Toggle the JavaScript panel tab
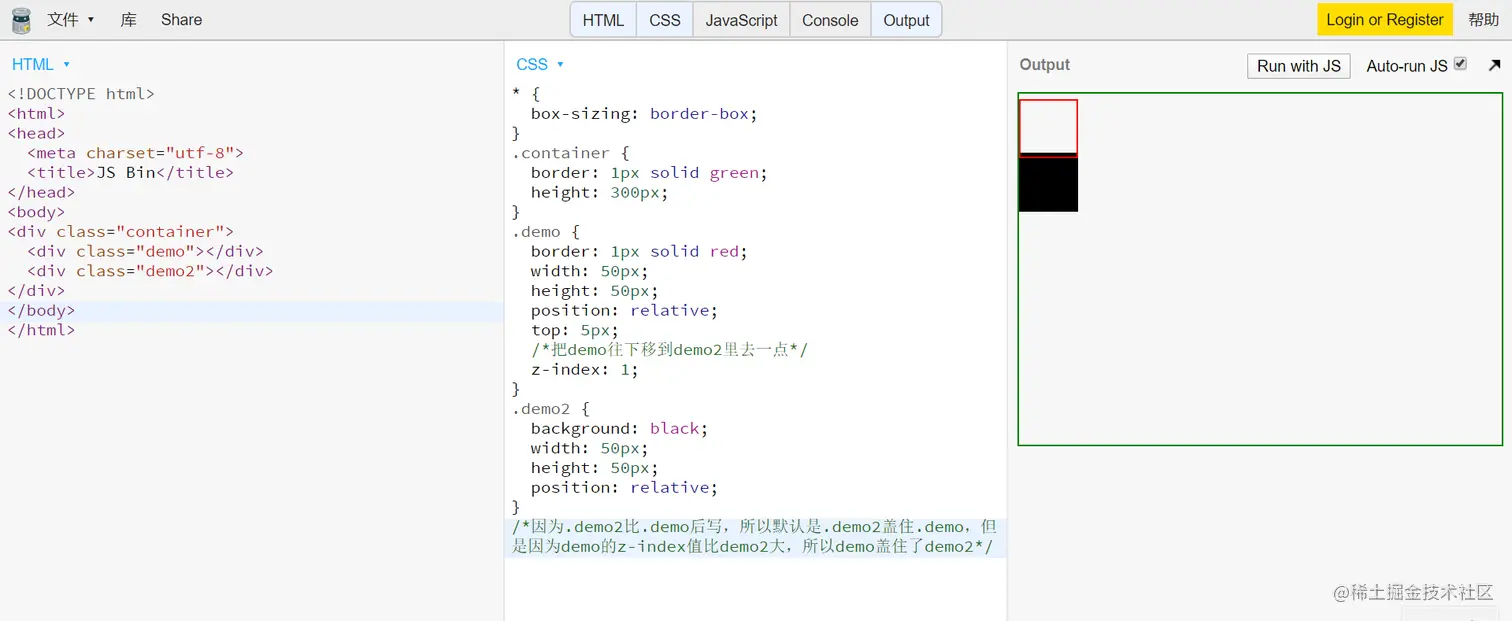1512x621 pixels. 742,20
